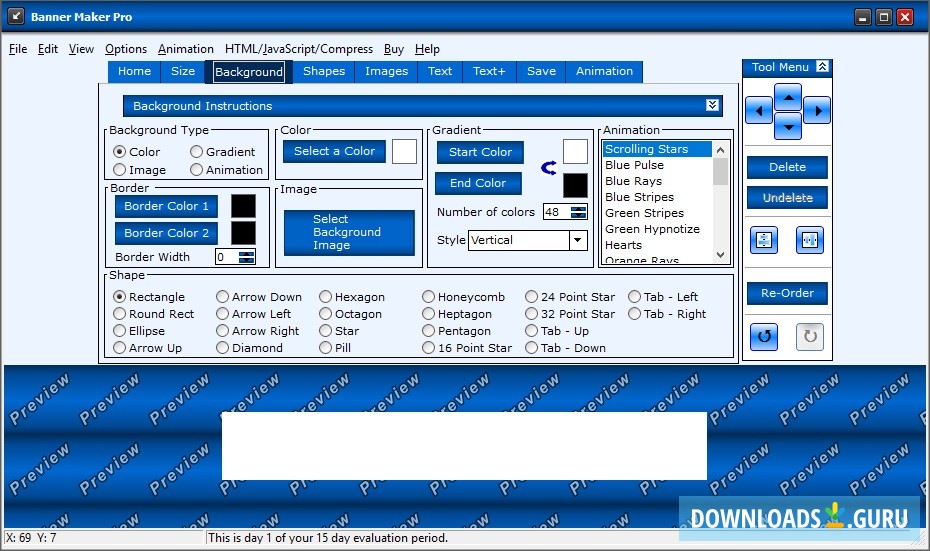Click the Delete button
Viewport: 930px width, 551px height.
[787, 167]
